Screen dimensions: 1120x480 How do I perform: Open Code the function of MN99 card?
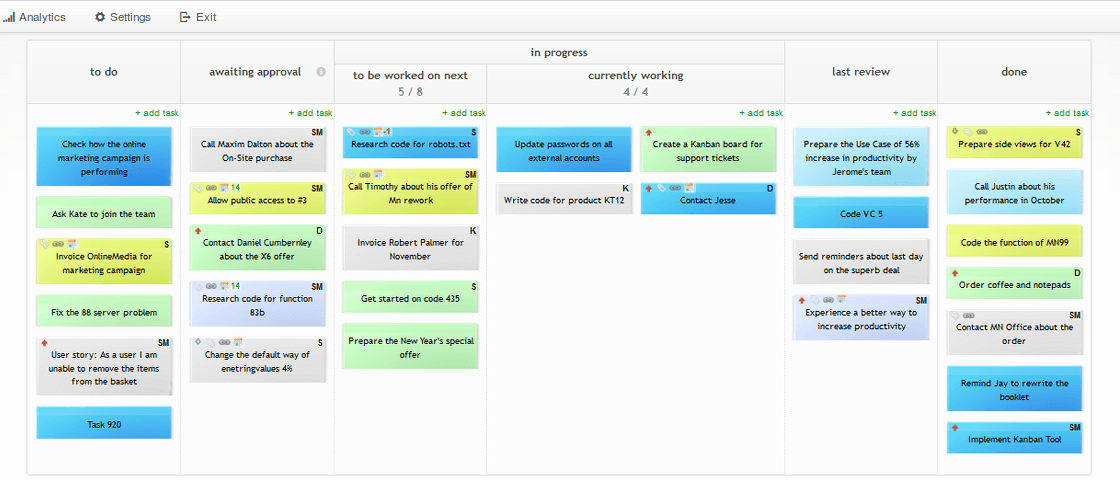tap(1014, 241)
